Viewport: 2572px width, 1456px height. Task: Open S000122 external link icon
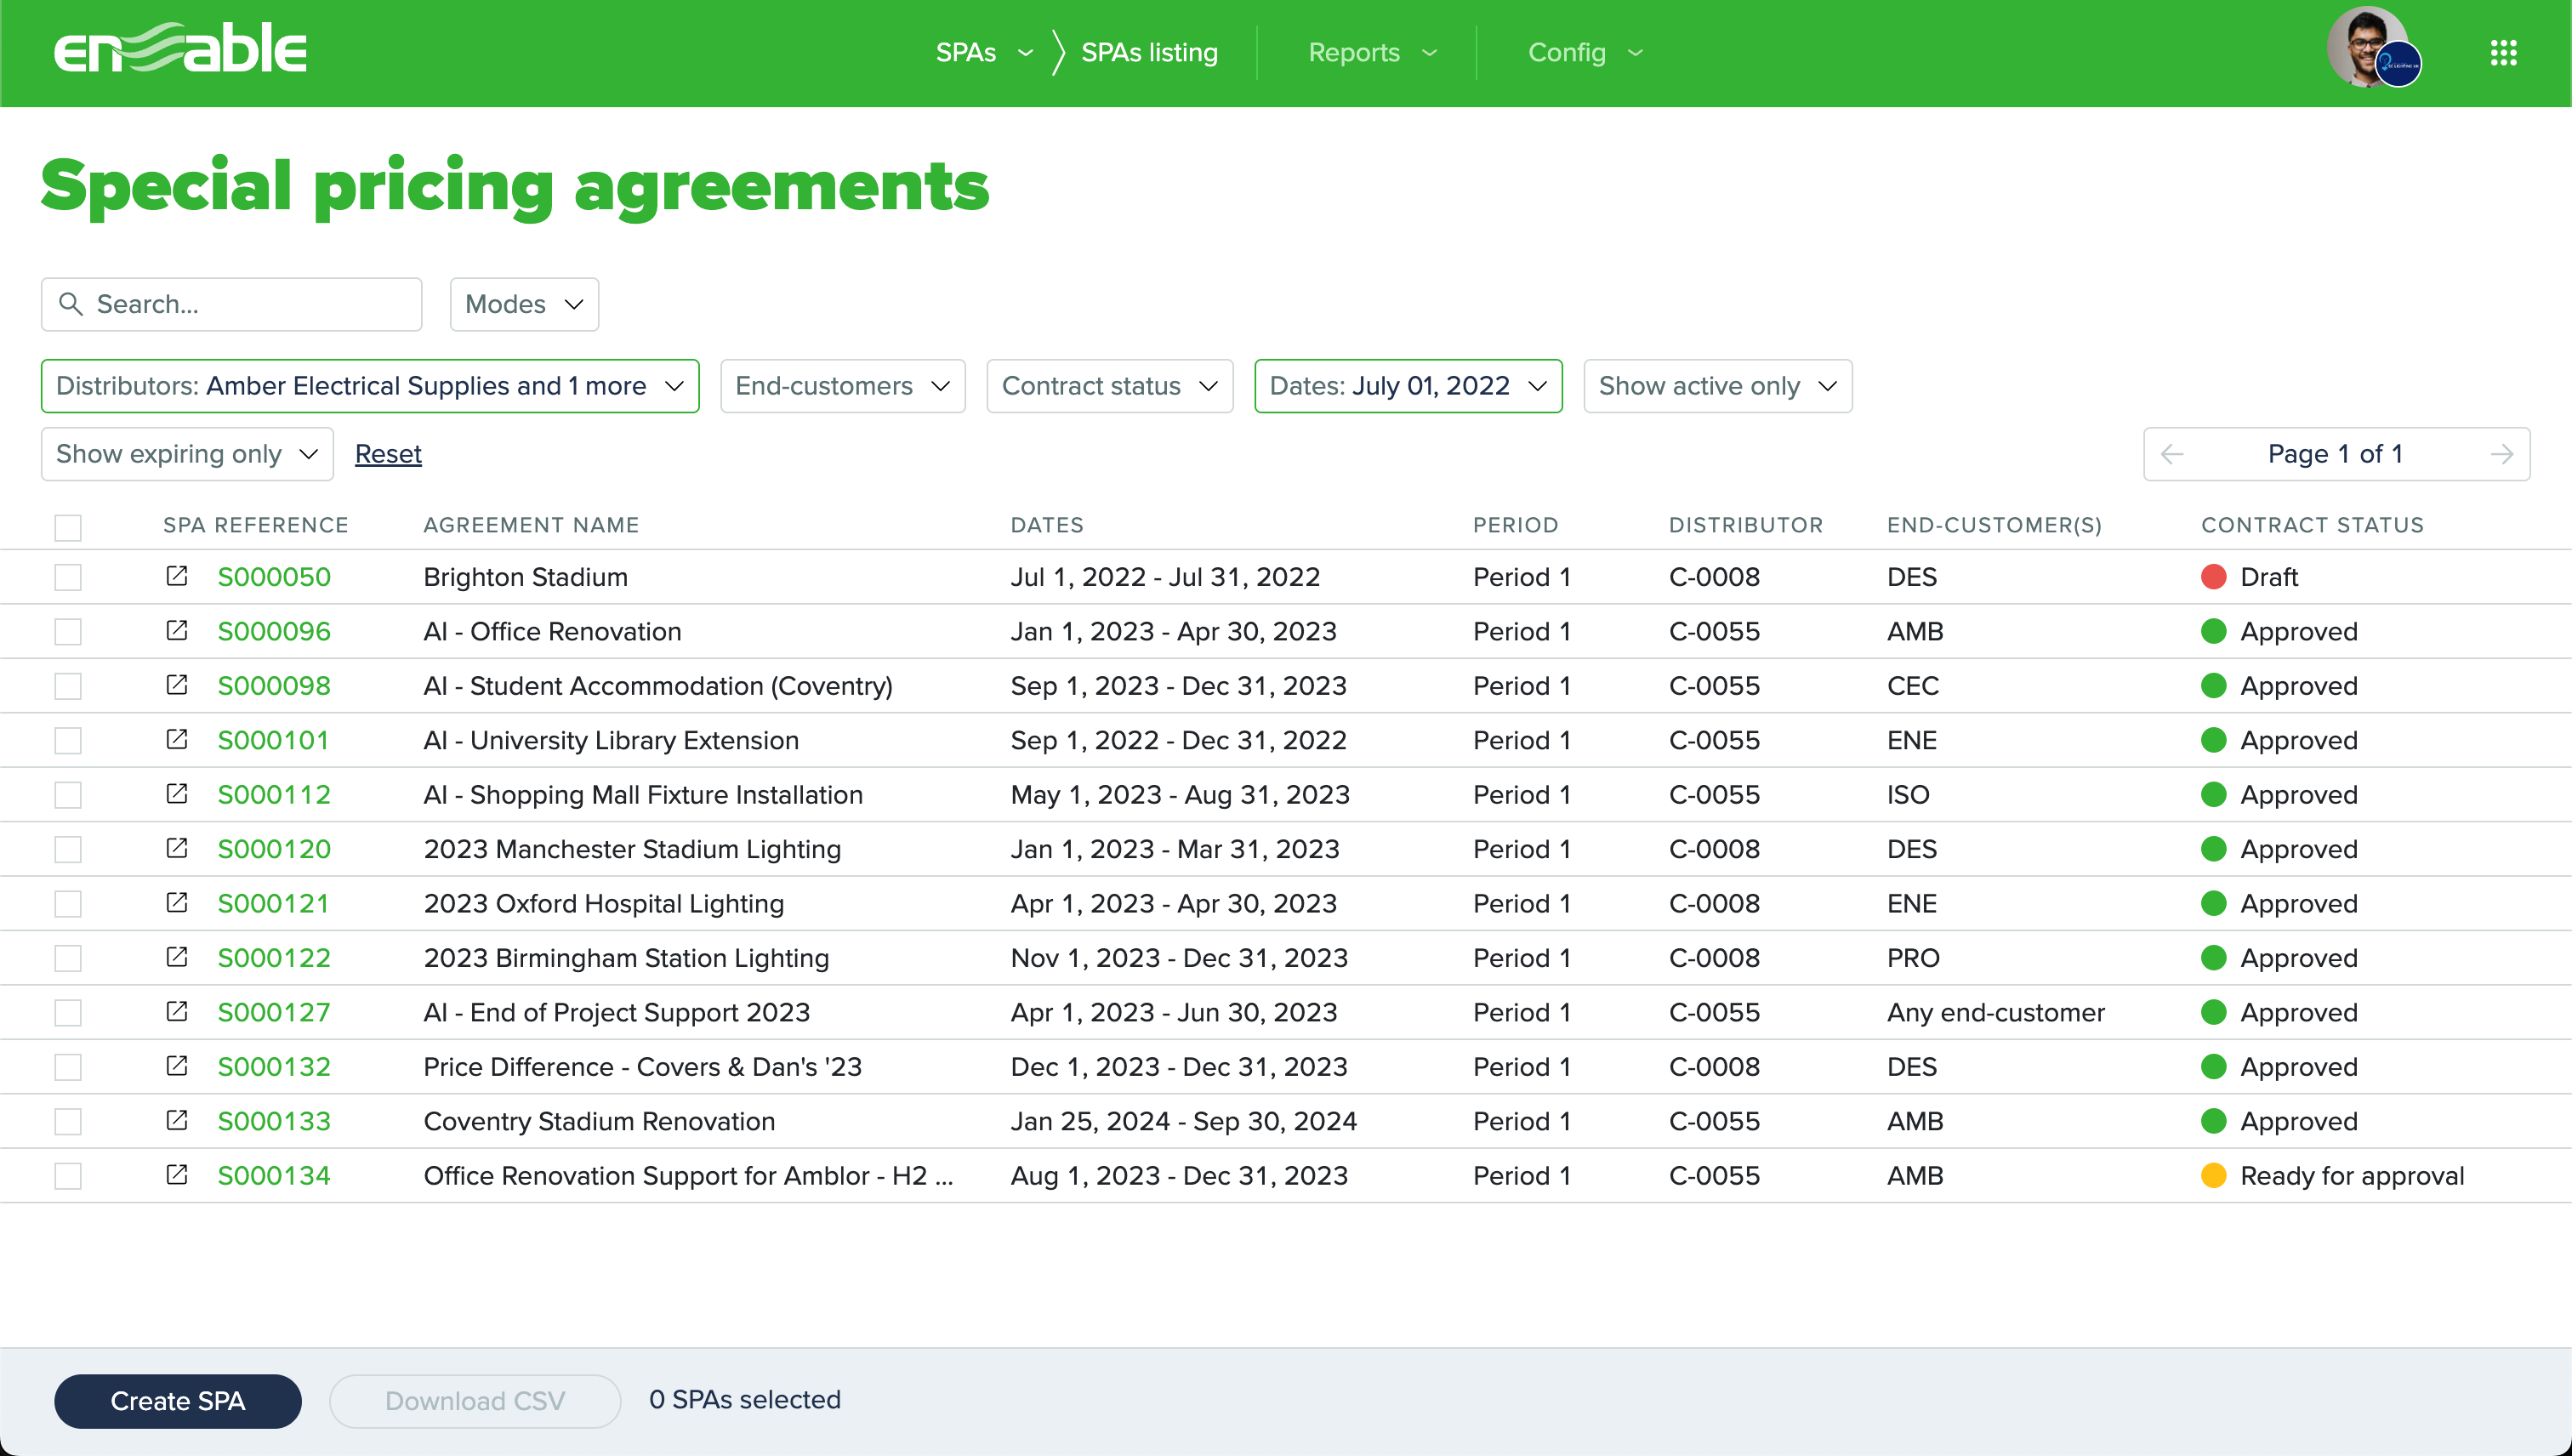[x=177, y=957]
